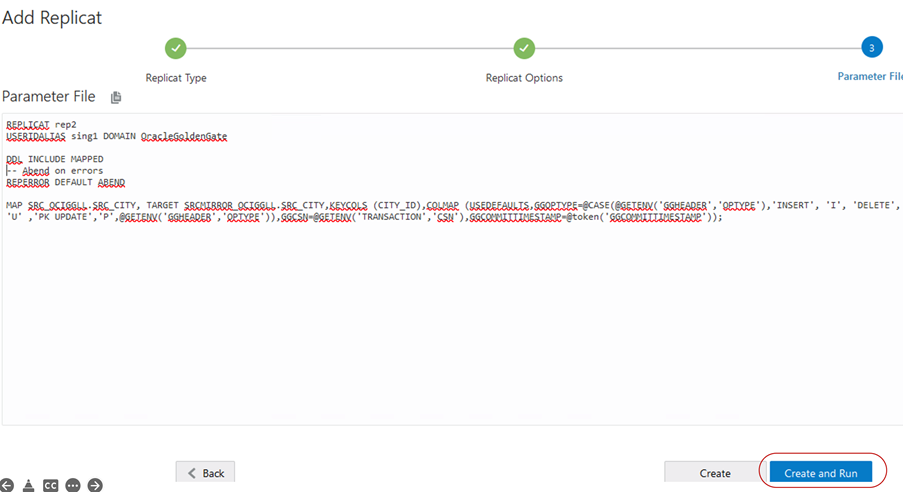The image size is (903, 492).
Task: Select the completed Replicat Type step circle
Action: 176,48
